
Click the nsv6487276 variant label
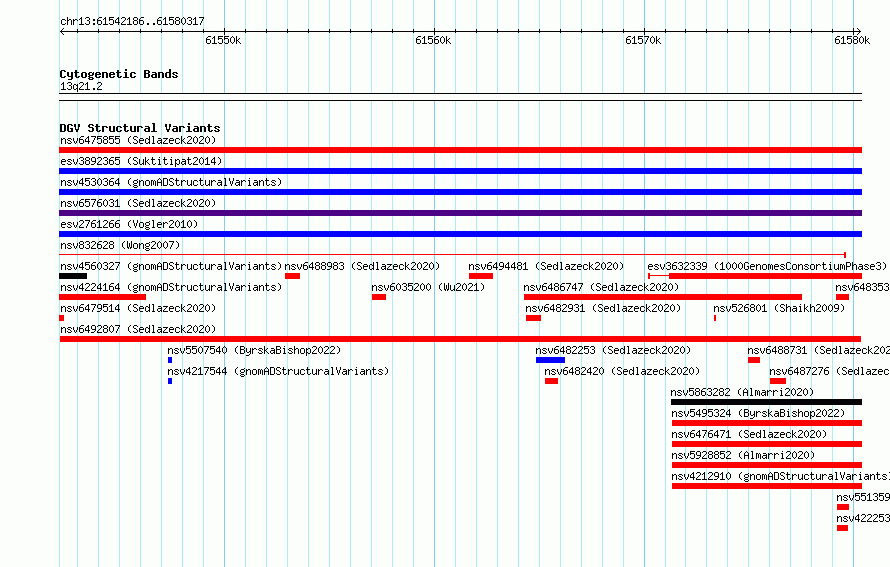pyautogui.click(x=830, y=371)
